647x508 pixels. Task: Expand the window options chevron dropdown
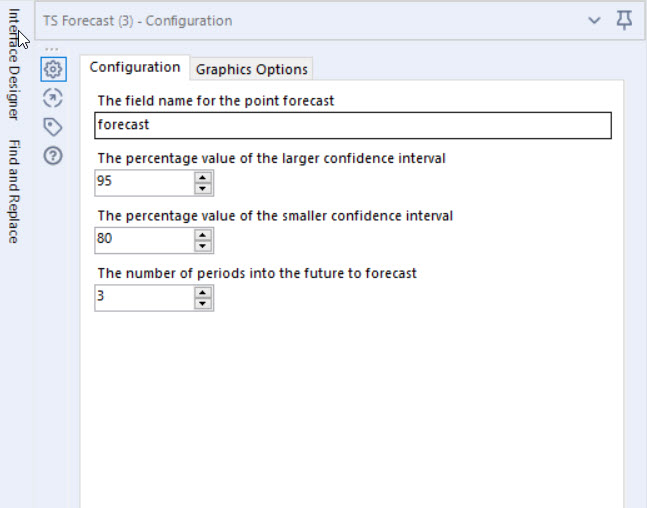click(x=594, y=20)
